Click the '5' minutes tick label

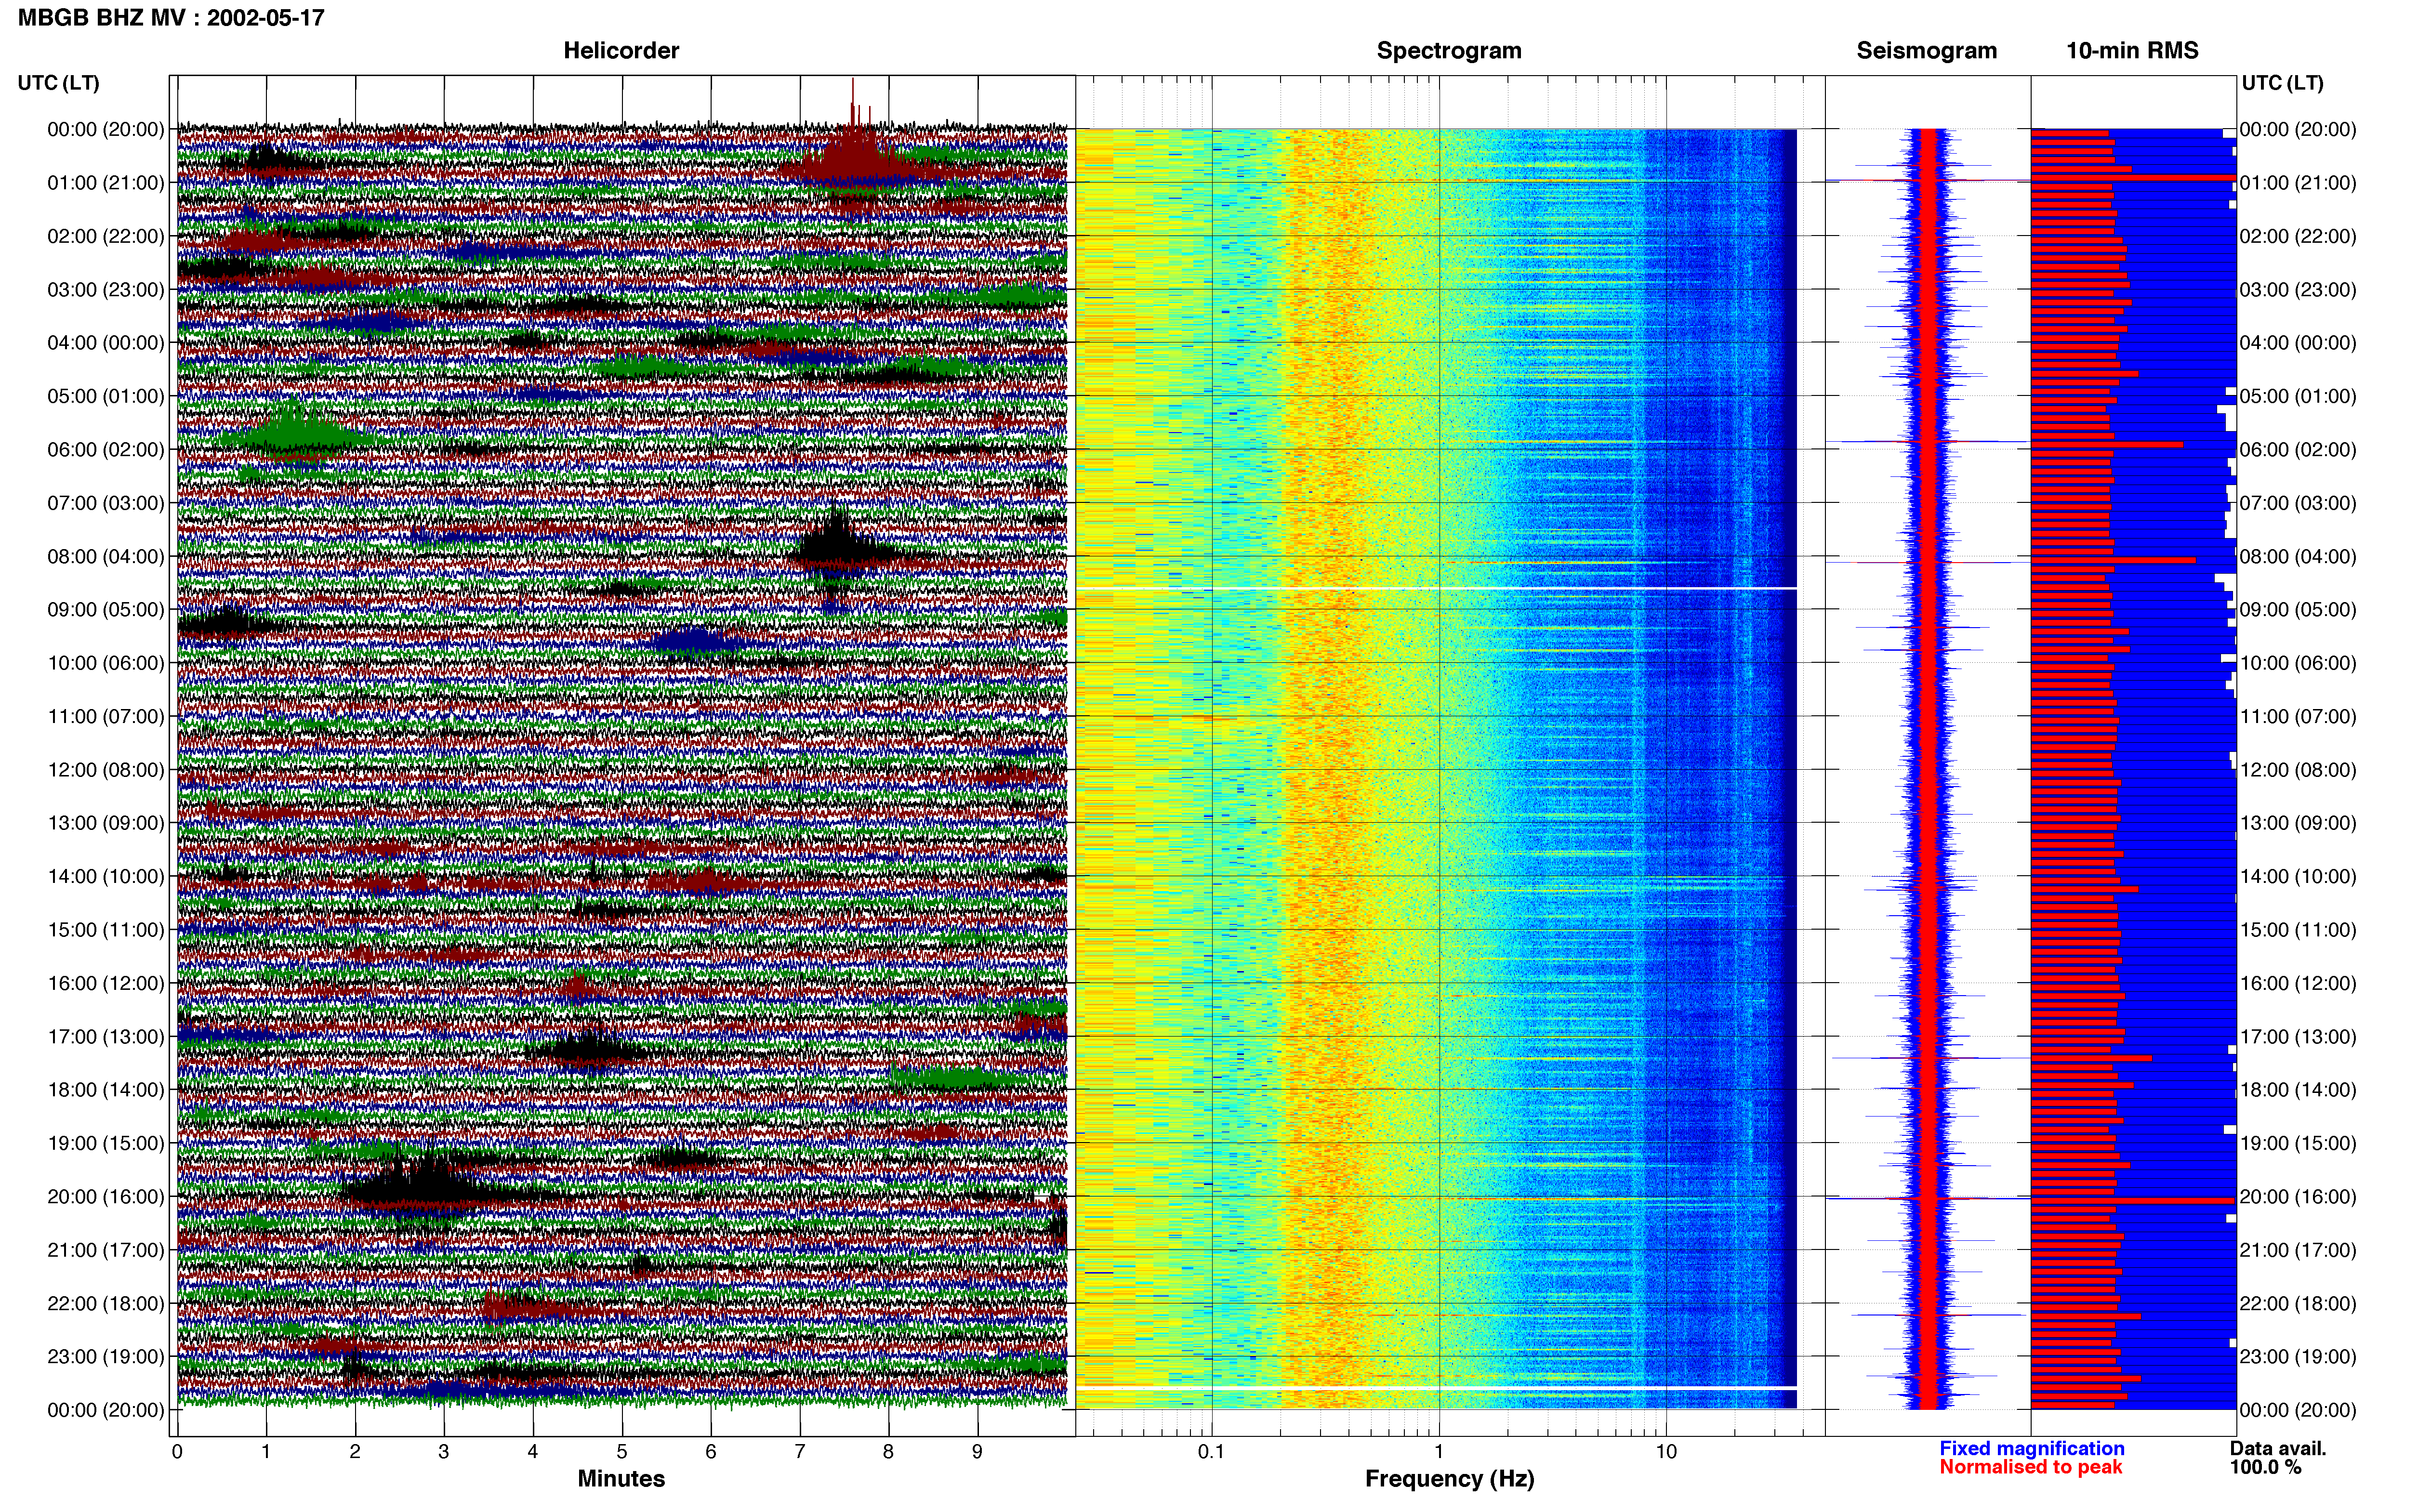pos(622,1451)
